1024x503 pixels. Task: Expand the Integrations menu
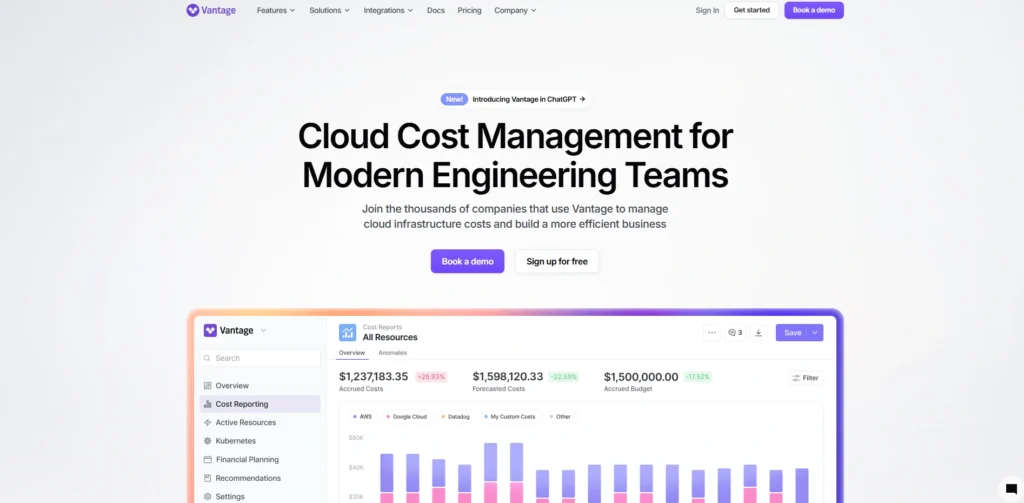388,10
